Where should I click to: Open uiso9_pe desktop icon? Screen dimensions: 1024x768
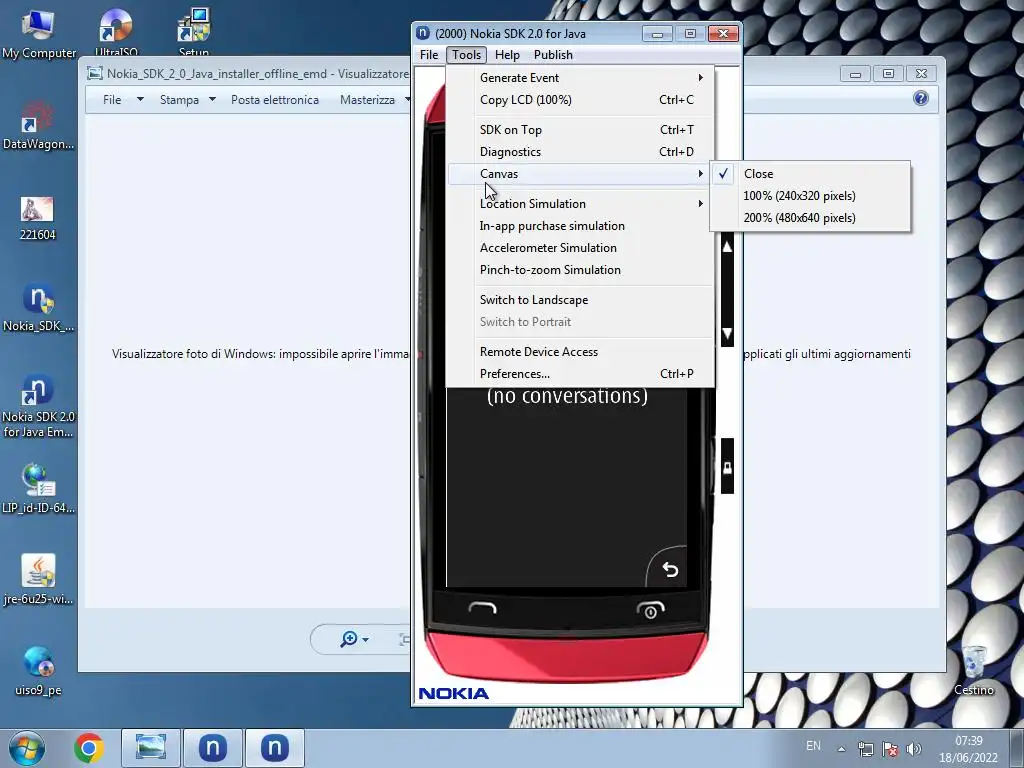coord(38,671)
